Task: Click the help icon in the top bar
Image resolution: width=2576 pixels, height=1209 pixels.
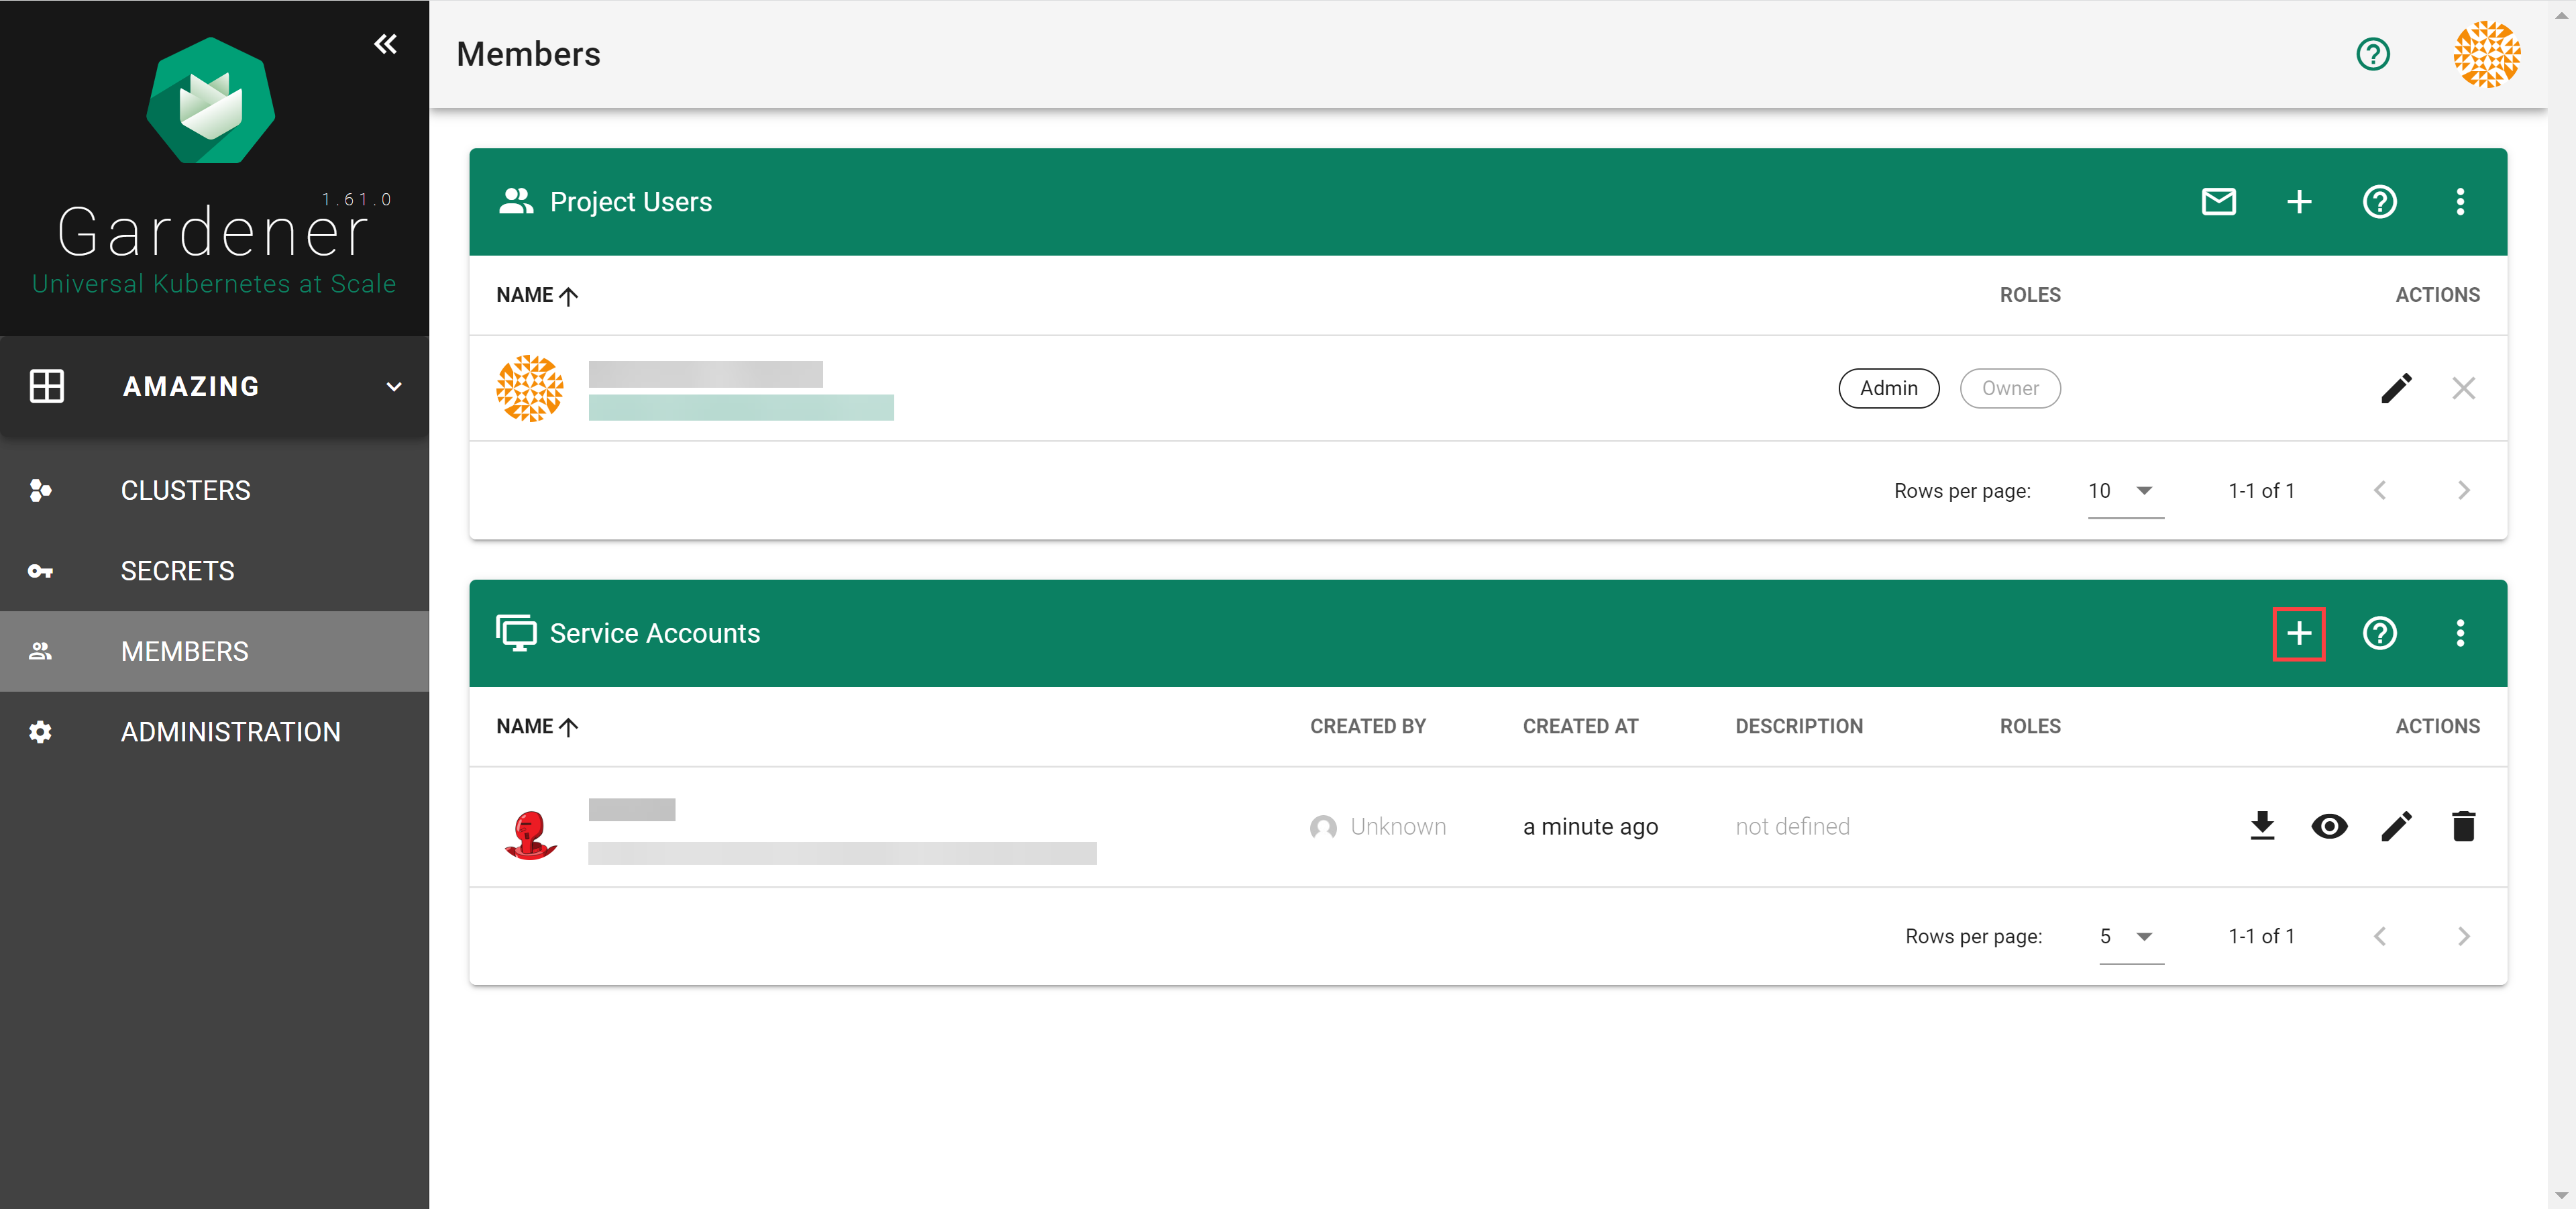Action: (x=2374, y=54)
